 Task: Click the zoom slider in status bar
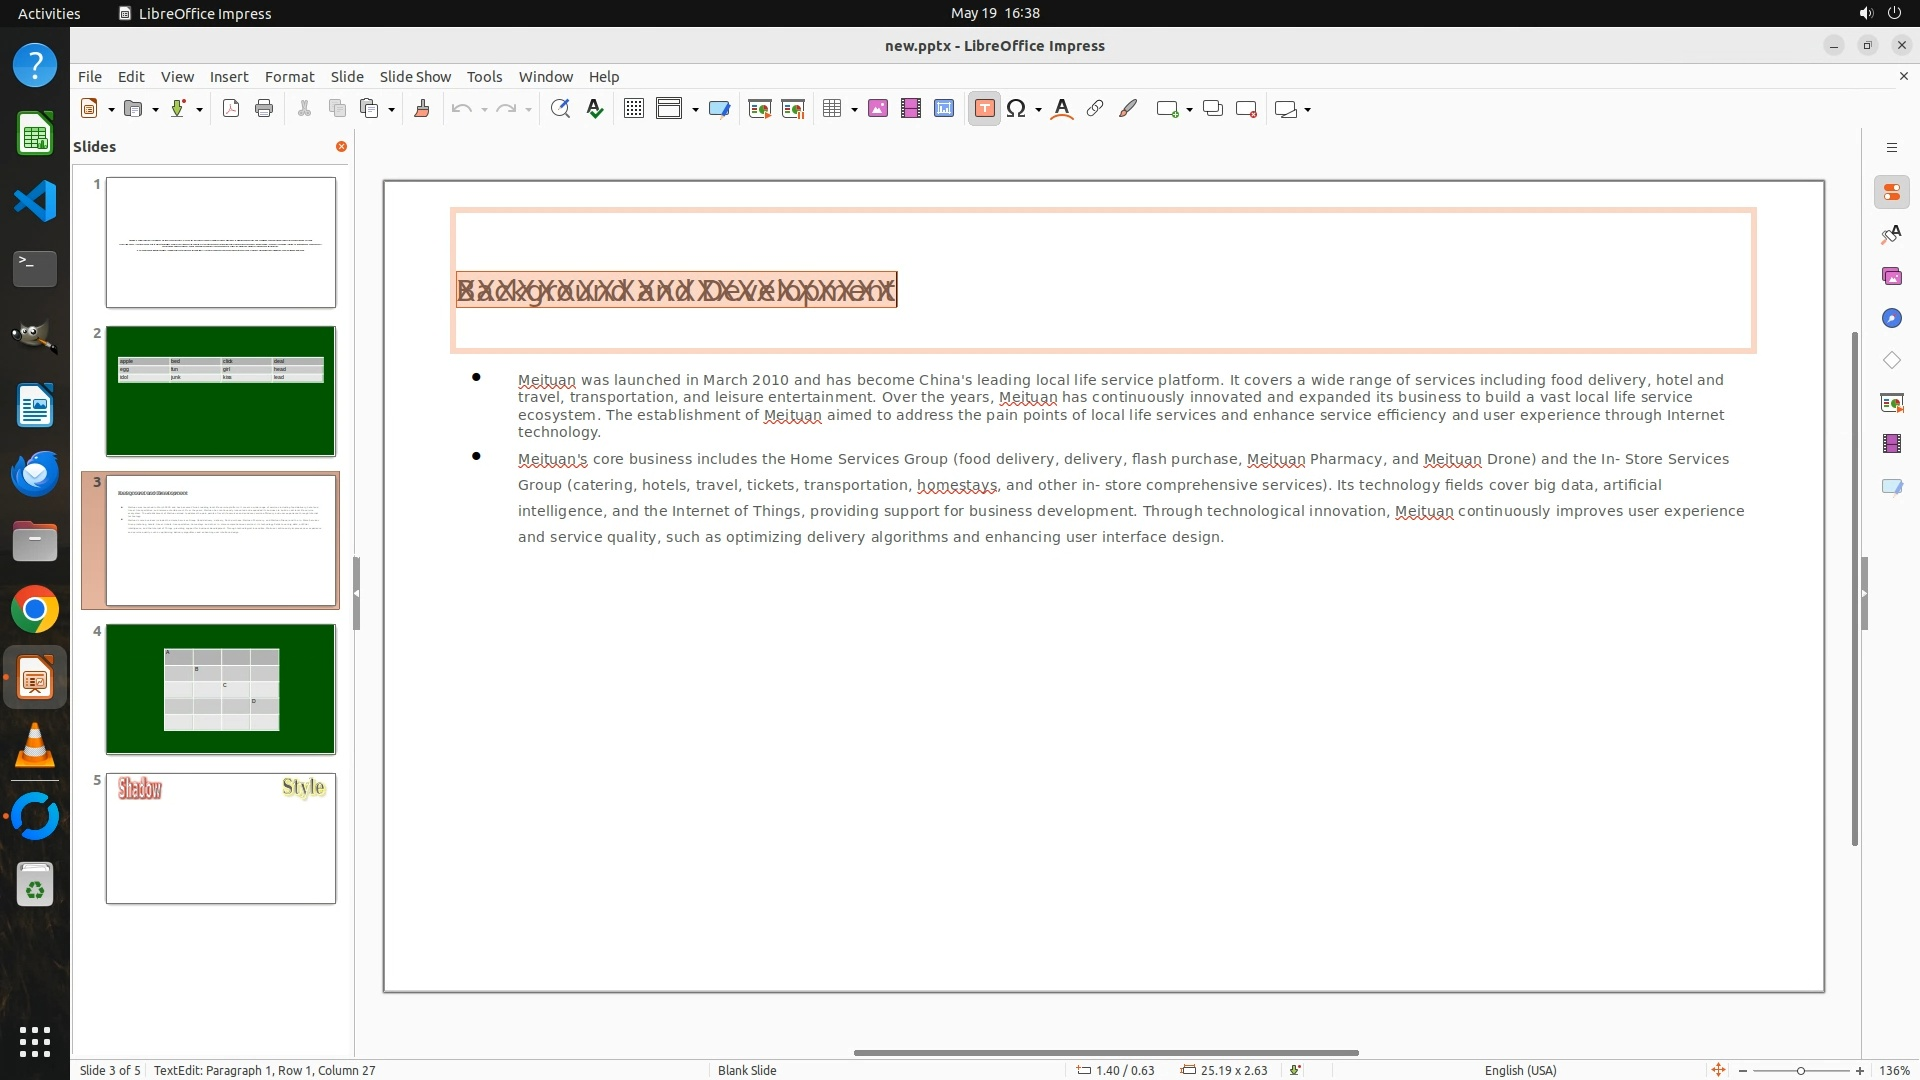pyautogui.click(x=1800, y=1070)
